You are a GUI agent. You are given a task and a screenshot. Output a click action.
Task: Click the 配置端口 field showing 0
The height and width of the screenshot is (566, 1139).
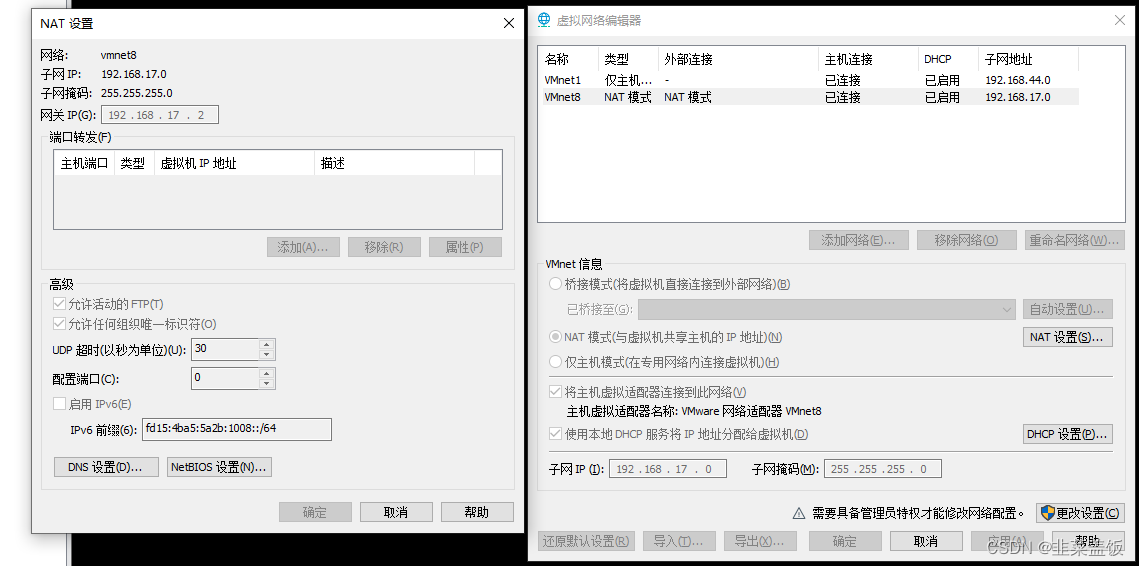click(x=224, y=379)
